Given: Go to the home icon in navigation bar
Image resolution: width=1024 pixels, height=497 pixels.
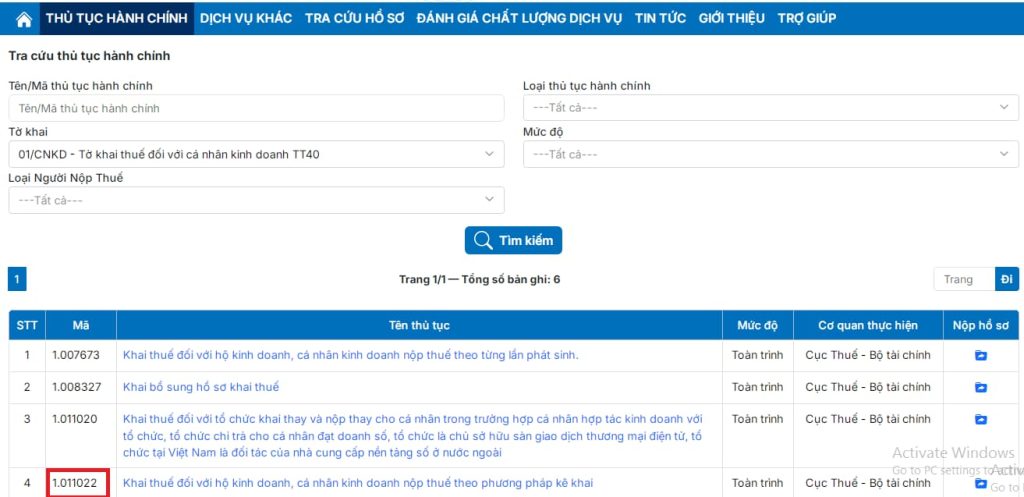Looking at the screenshot, I should coord(24,19).
